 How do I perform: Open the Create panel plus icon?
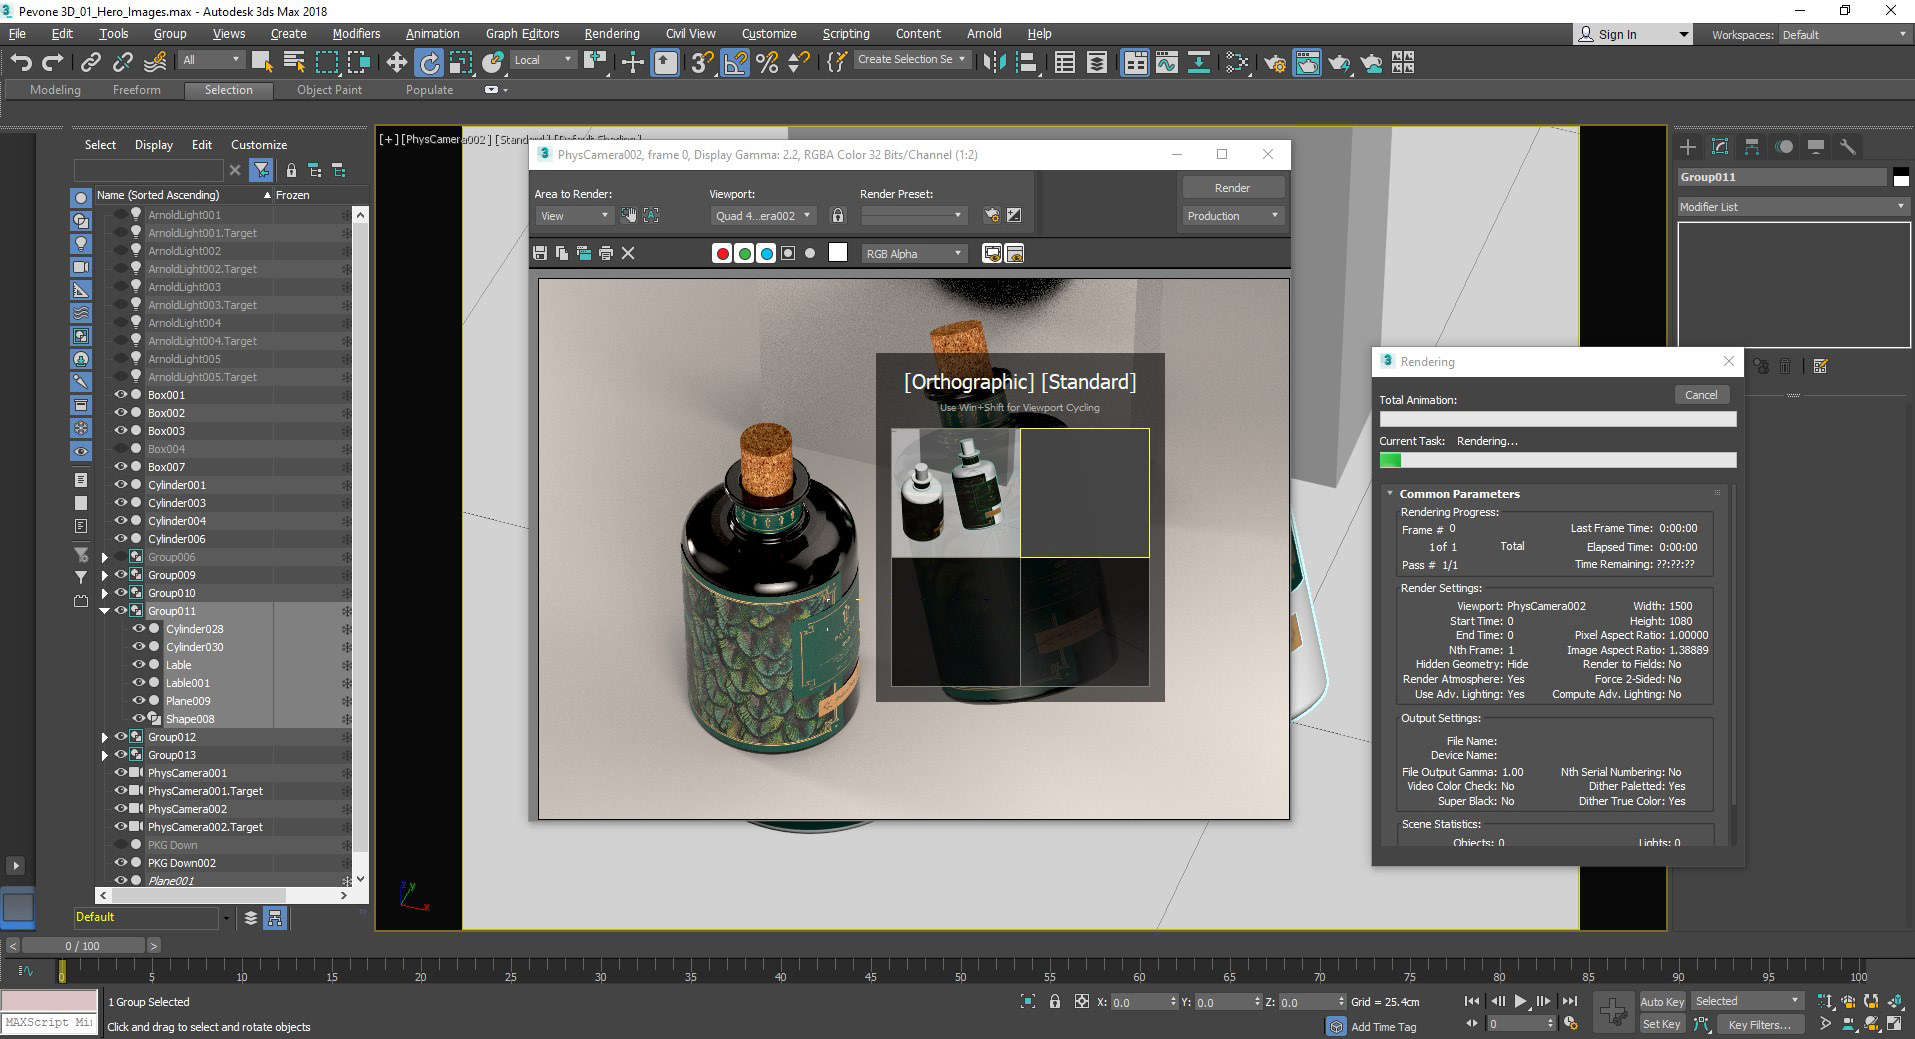1688,147
